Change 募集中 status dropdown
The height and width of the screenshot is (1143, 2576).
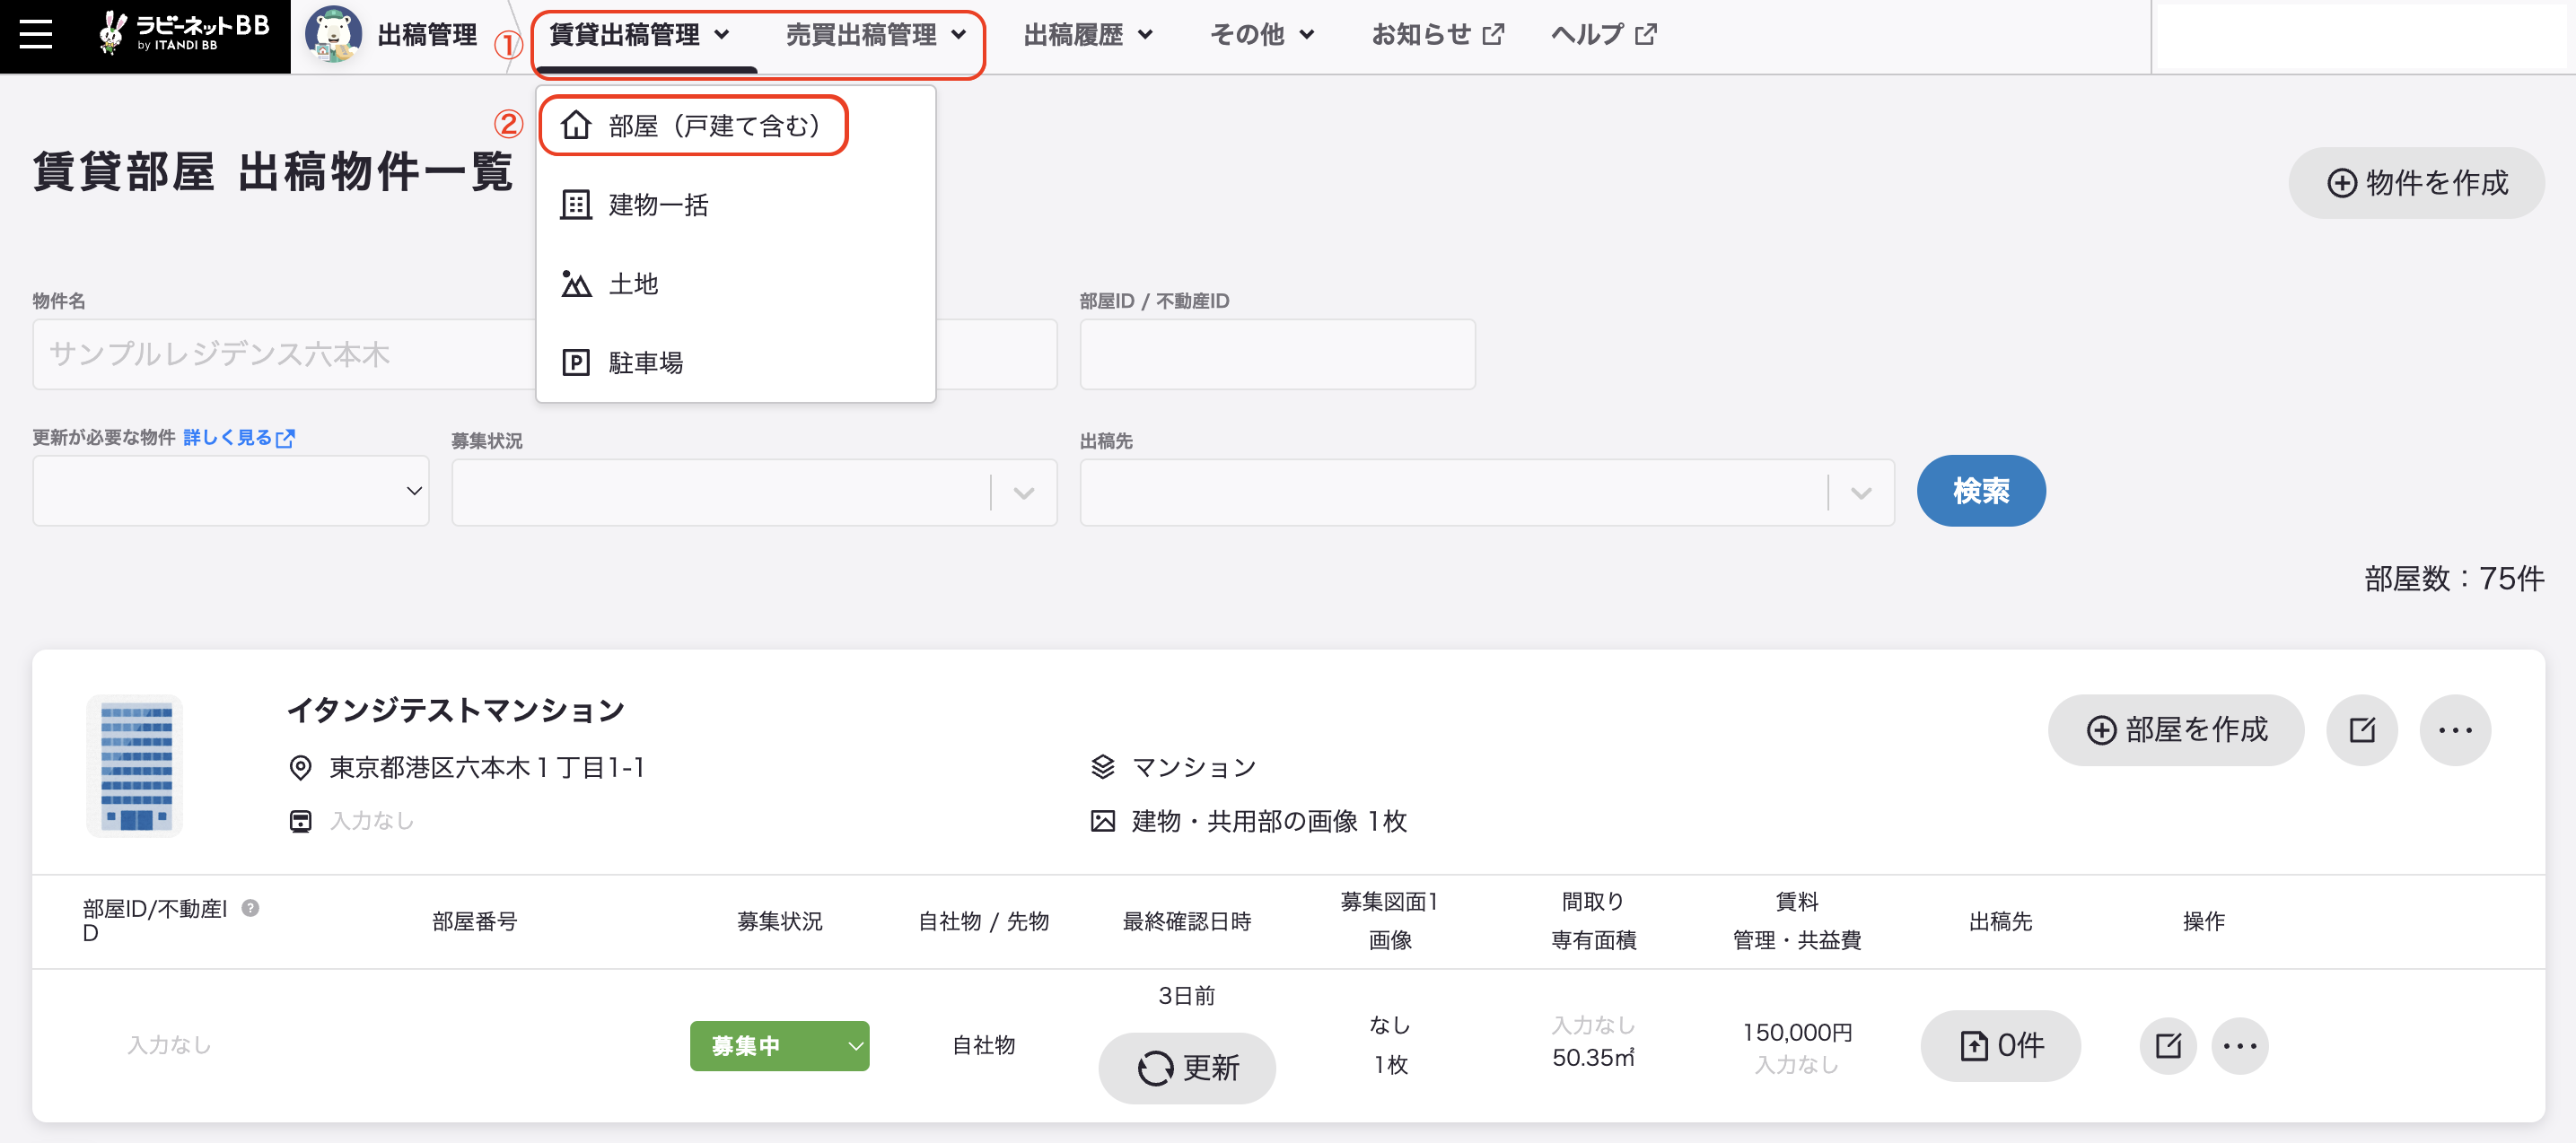click(x=779, y=1046)
